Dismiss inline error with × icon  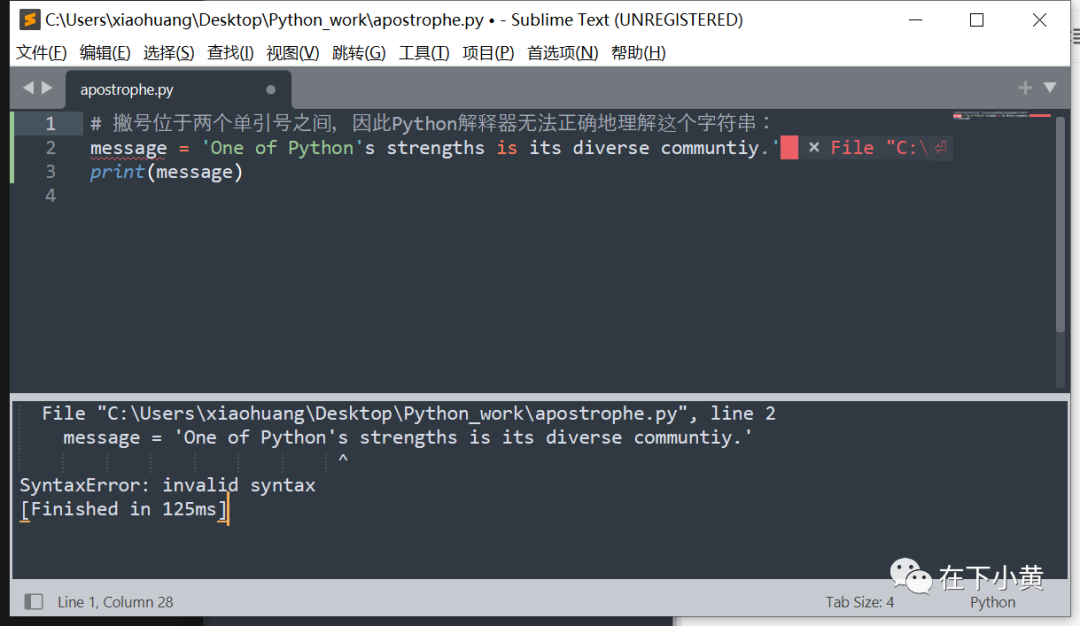click(x=813, y=147)
